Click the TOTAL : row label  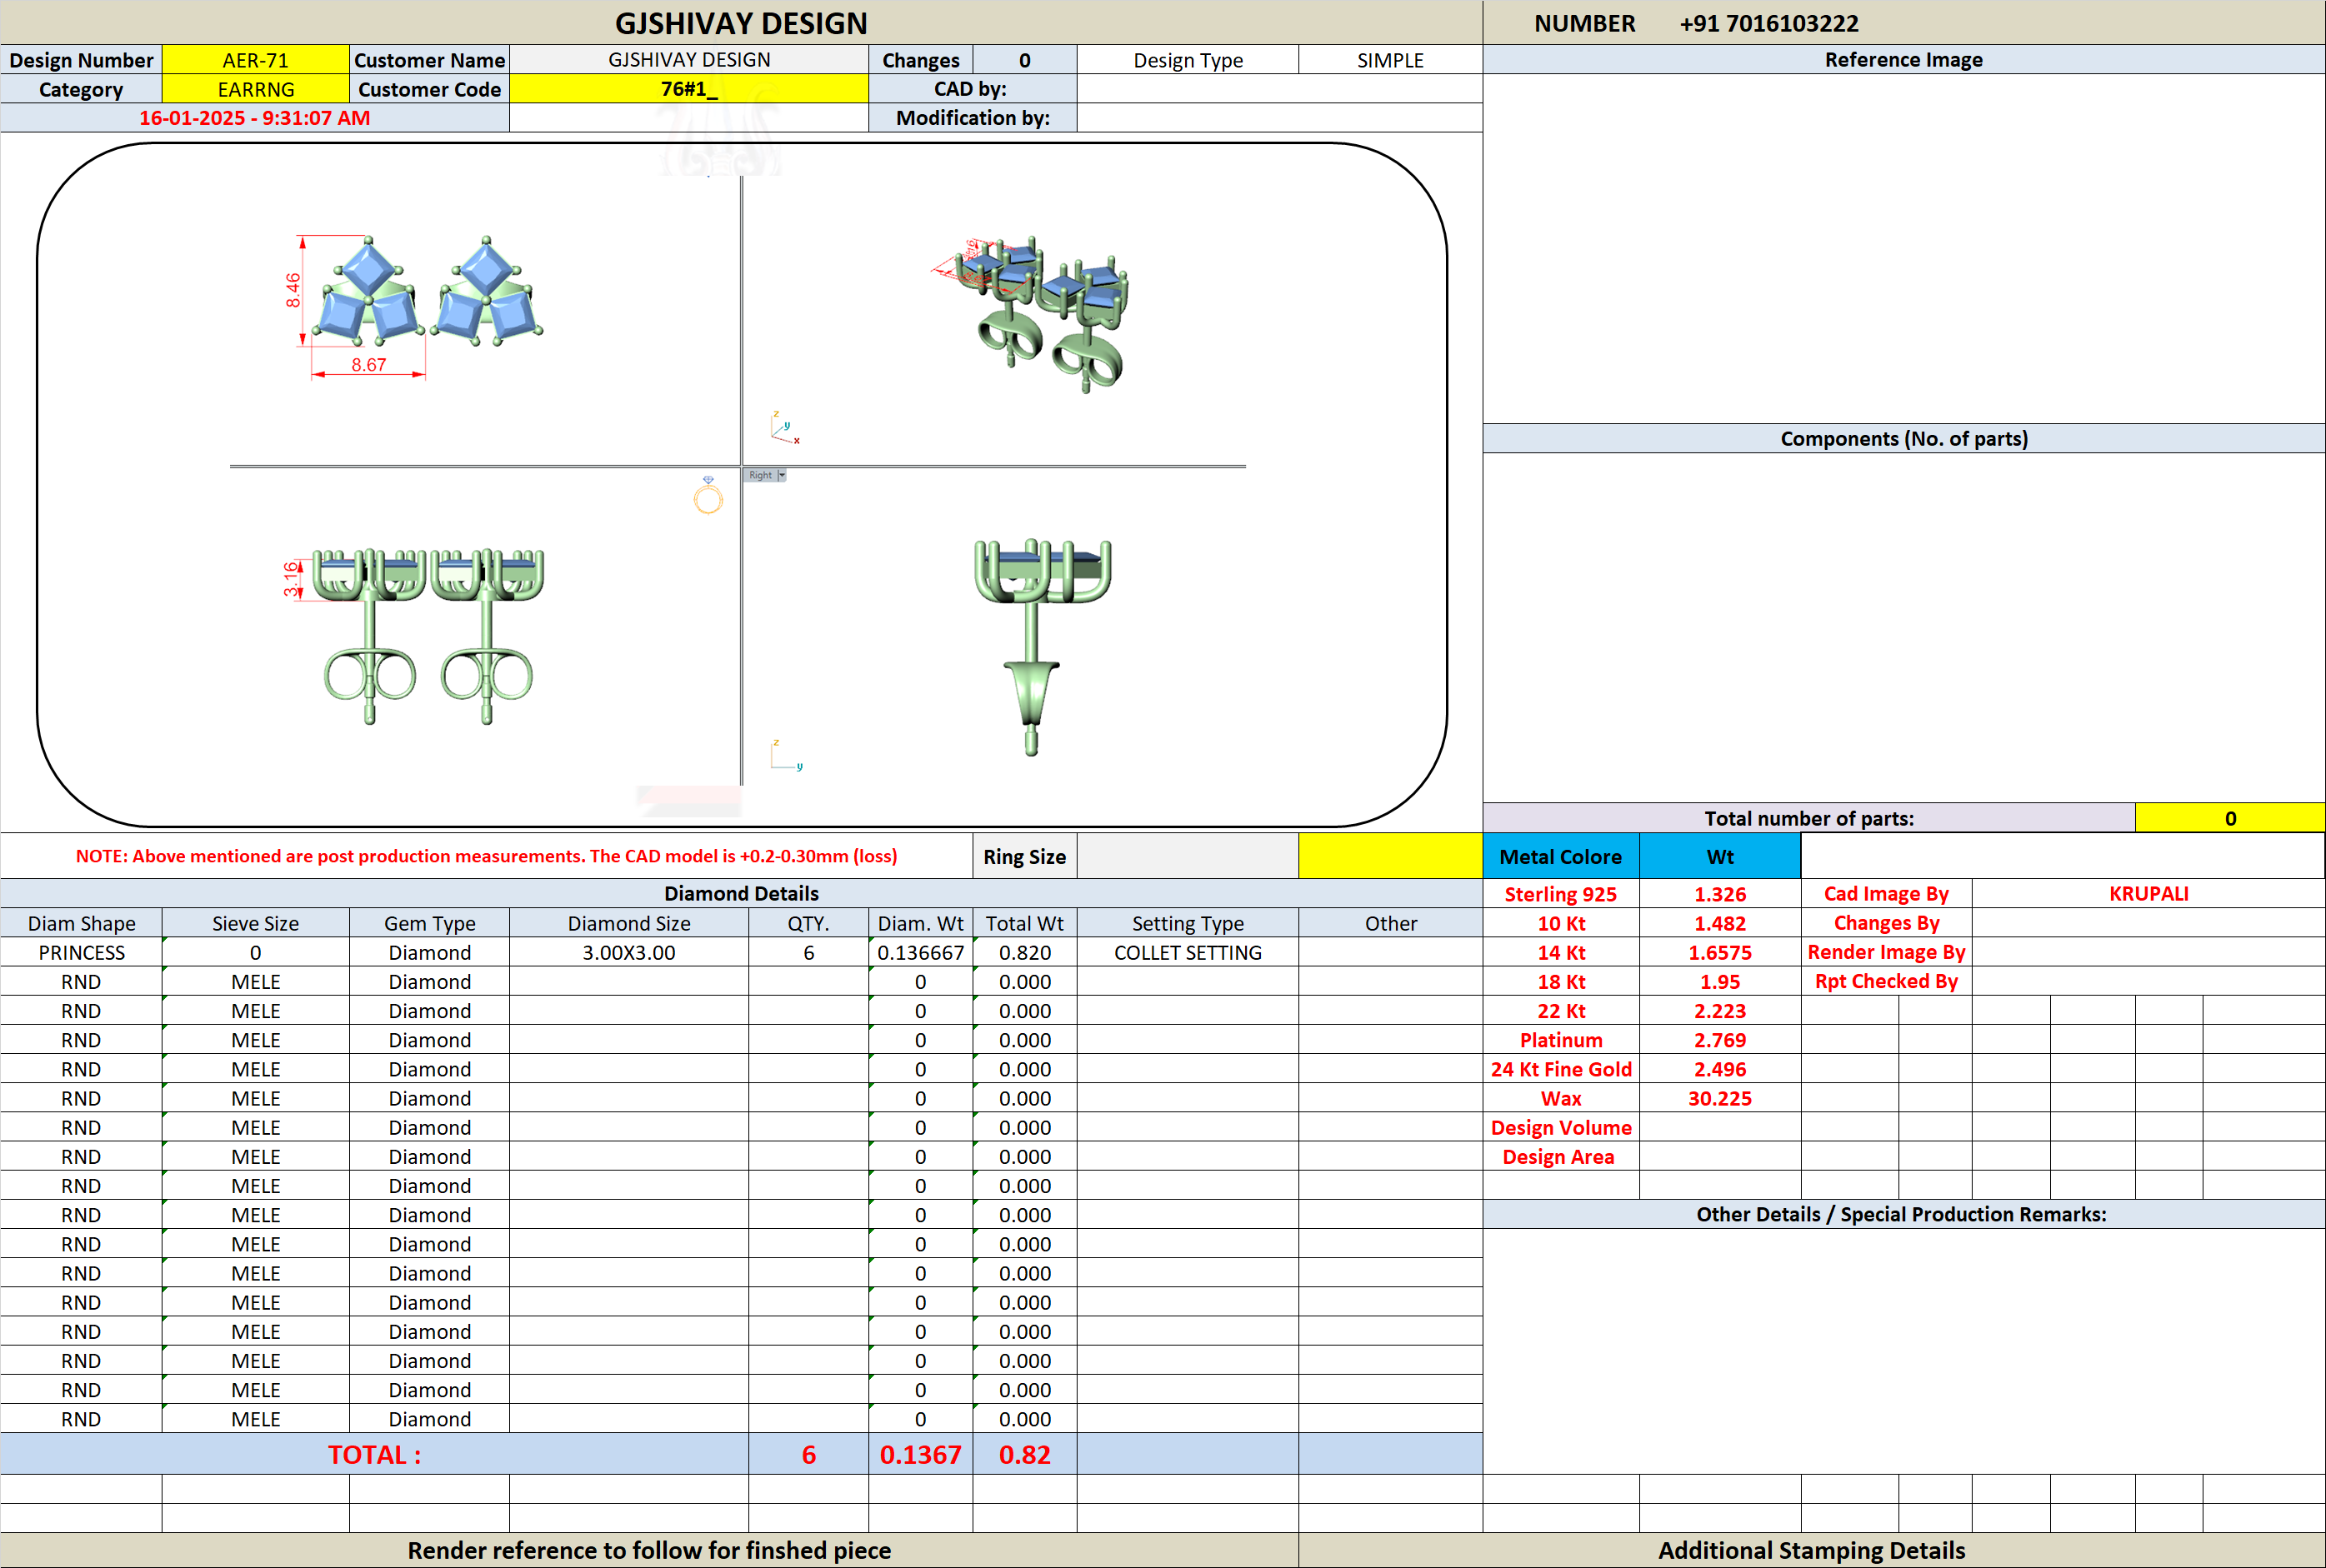tap(374, 1455)
